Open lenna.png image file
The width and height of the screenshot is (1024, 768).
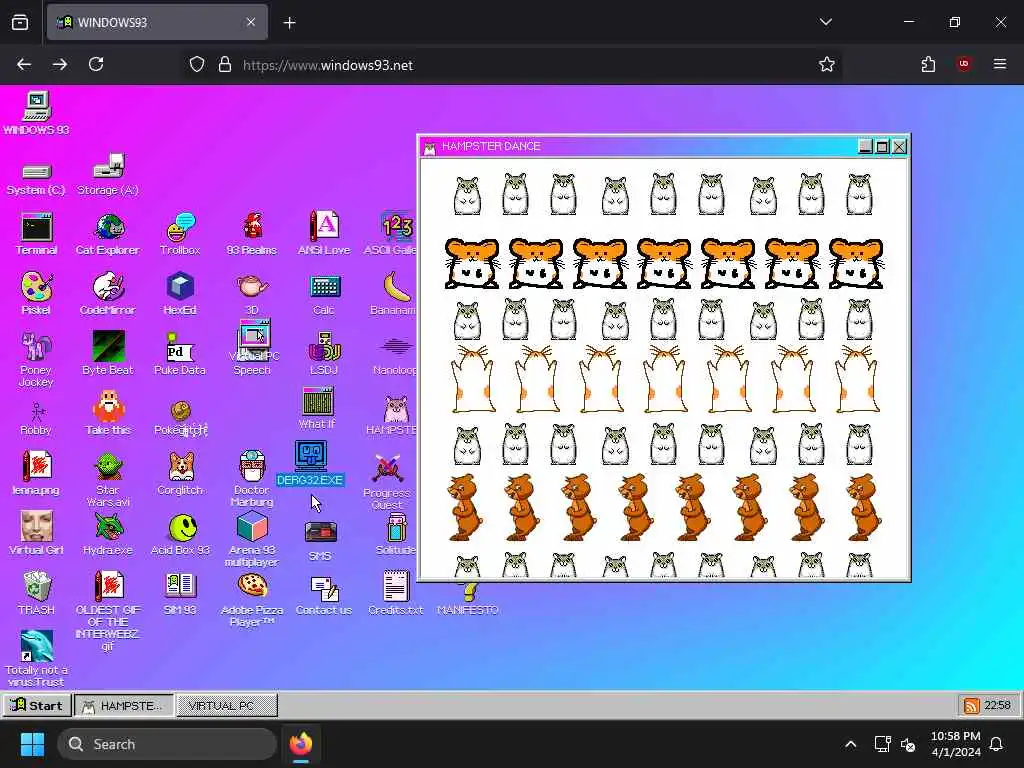tap(36, 473)
